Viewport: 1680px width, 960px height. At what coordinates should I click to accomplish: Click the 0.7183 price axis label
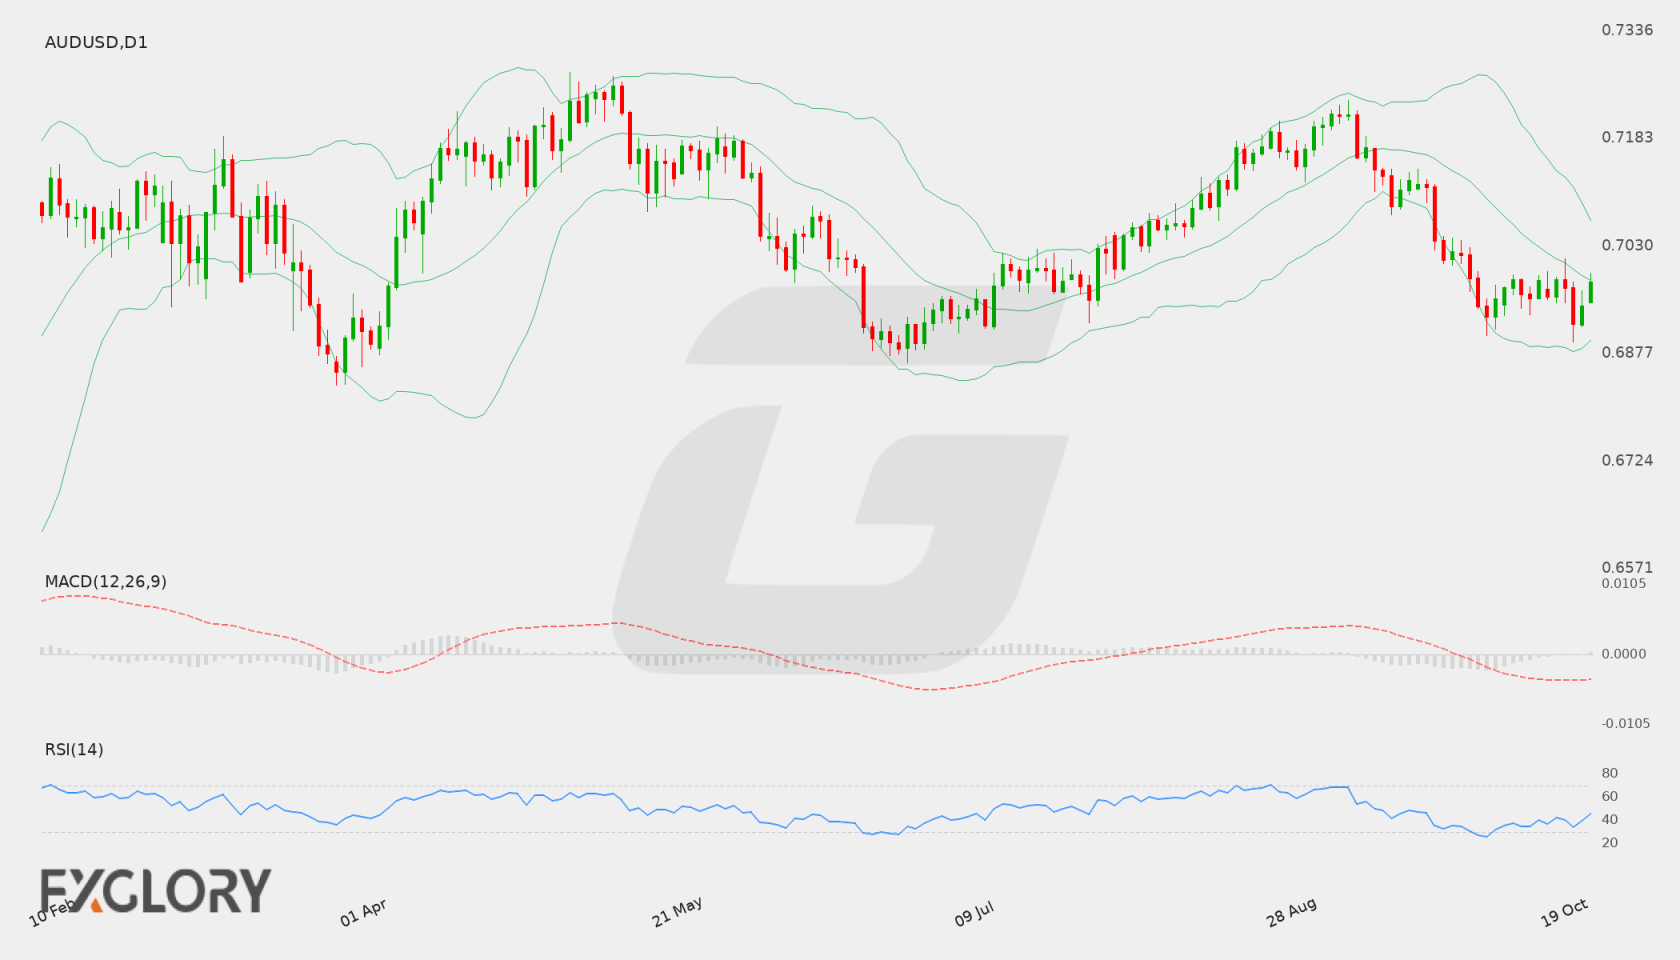coord(1627,137)
